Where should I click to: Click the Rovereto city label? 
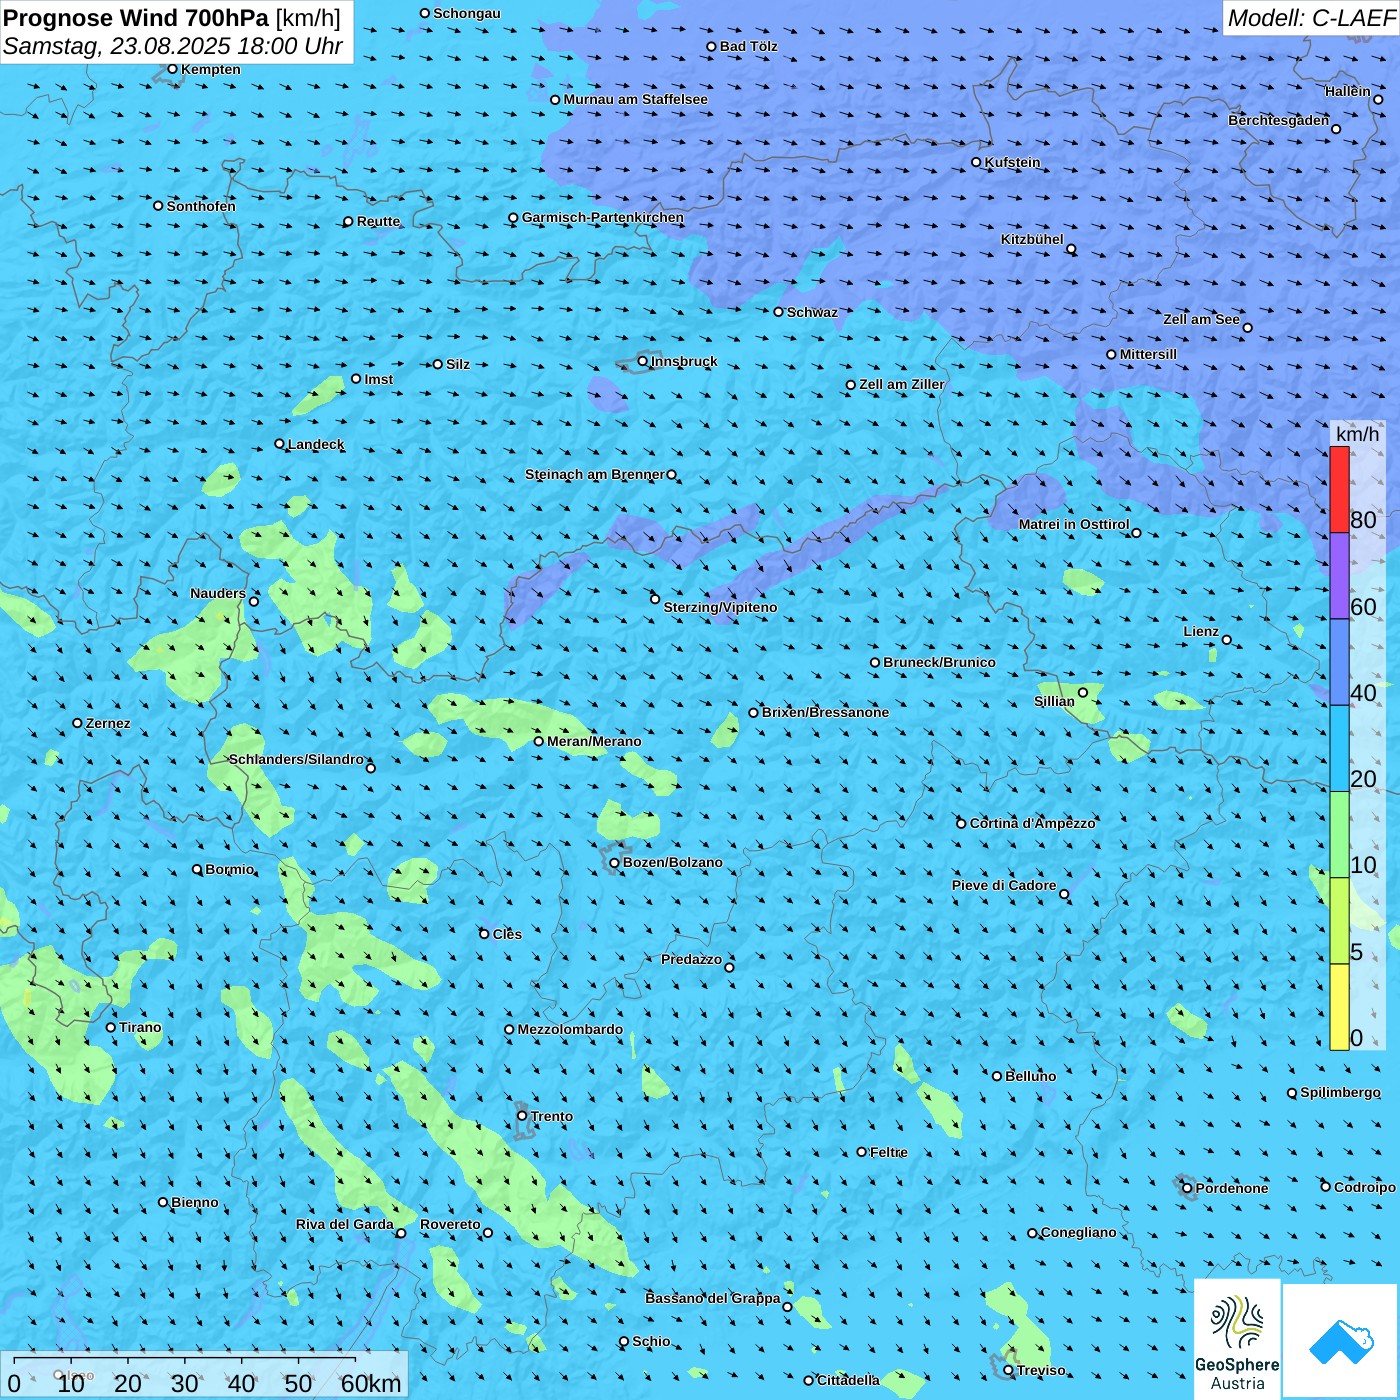[x=450, y=1224]
